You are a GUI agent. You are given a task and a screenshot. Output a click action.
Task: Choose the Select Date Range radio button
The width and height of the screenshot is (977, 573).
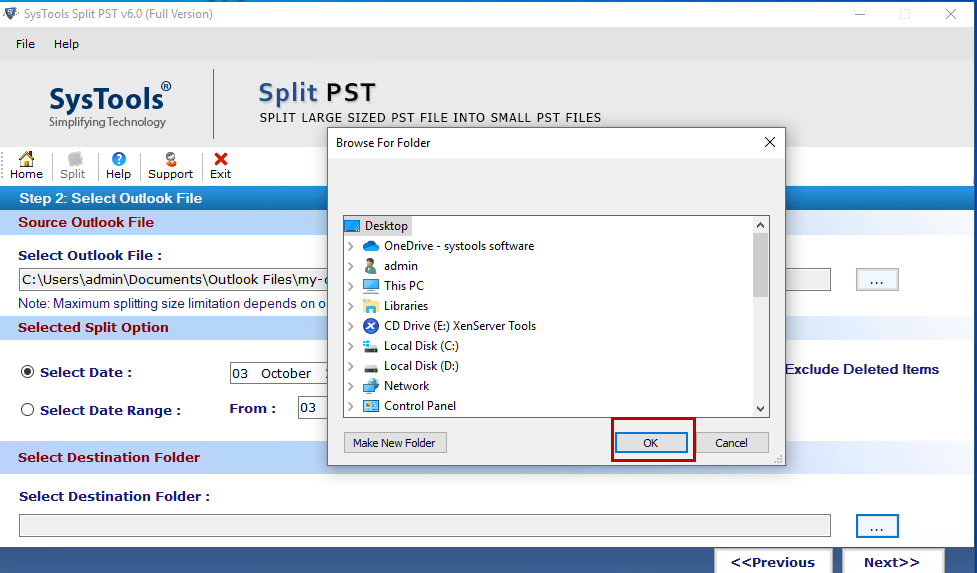(x=27, y=410)
